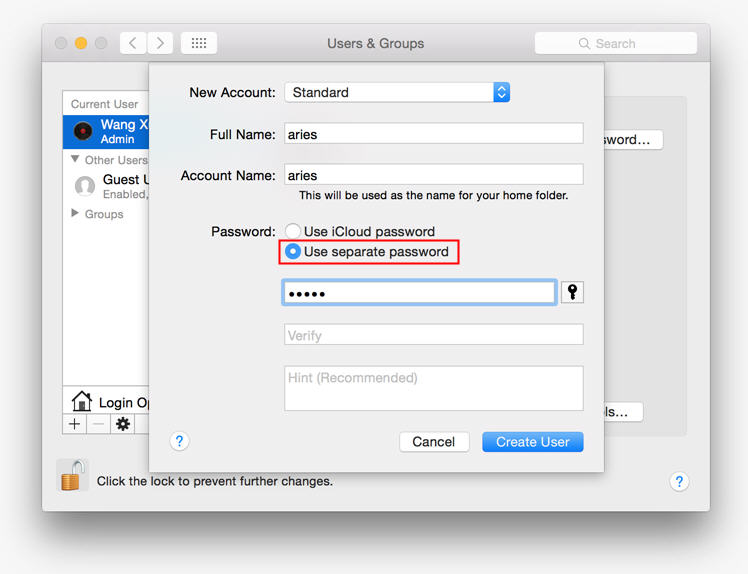Viewport: 748px width, 574px height.
Task: Click the Search field magnifier
Action: [x=584, y=43]
